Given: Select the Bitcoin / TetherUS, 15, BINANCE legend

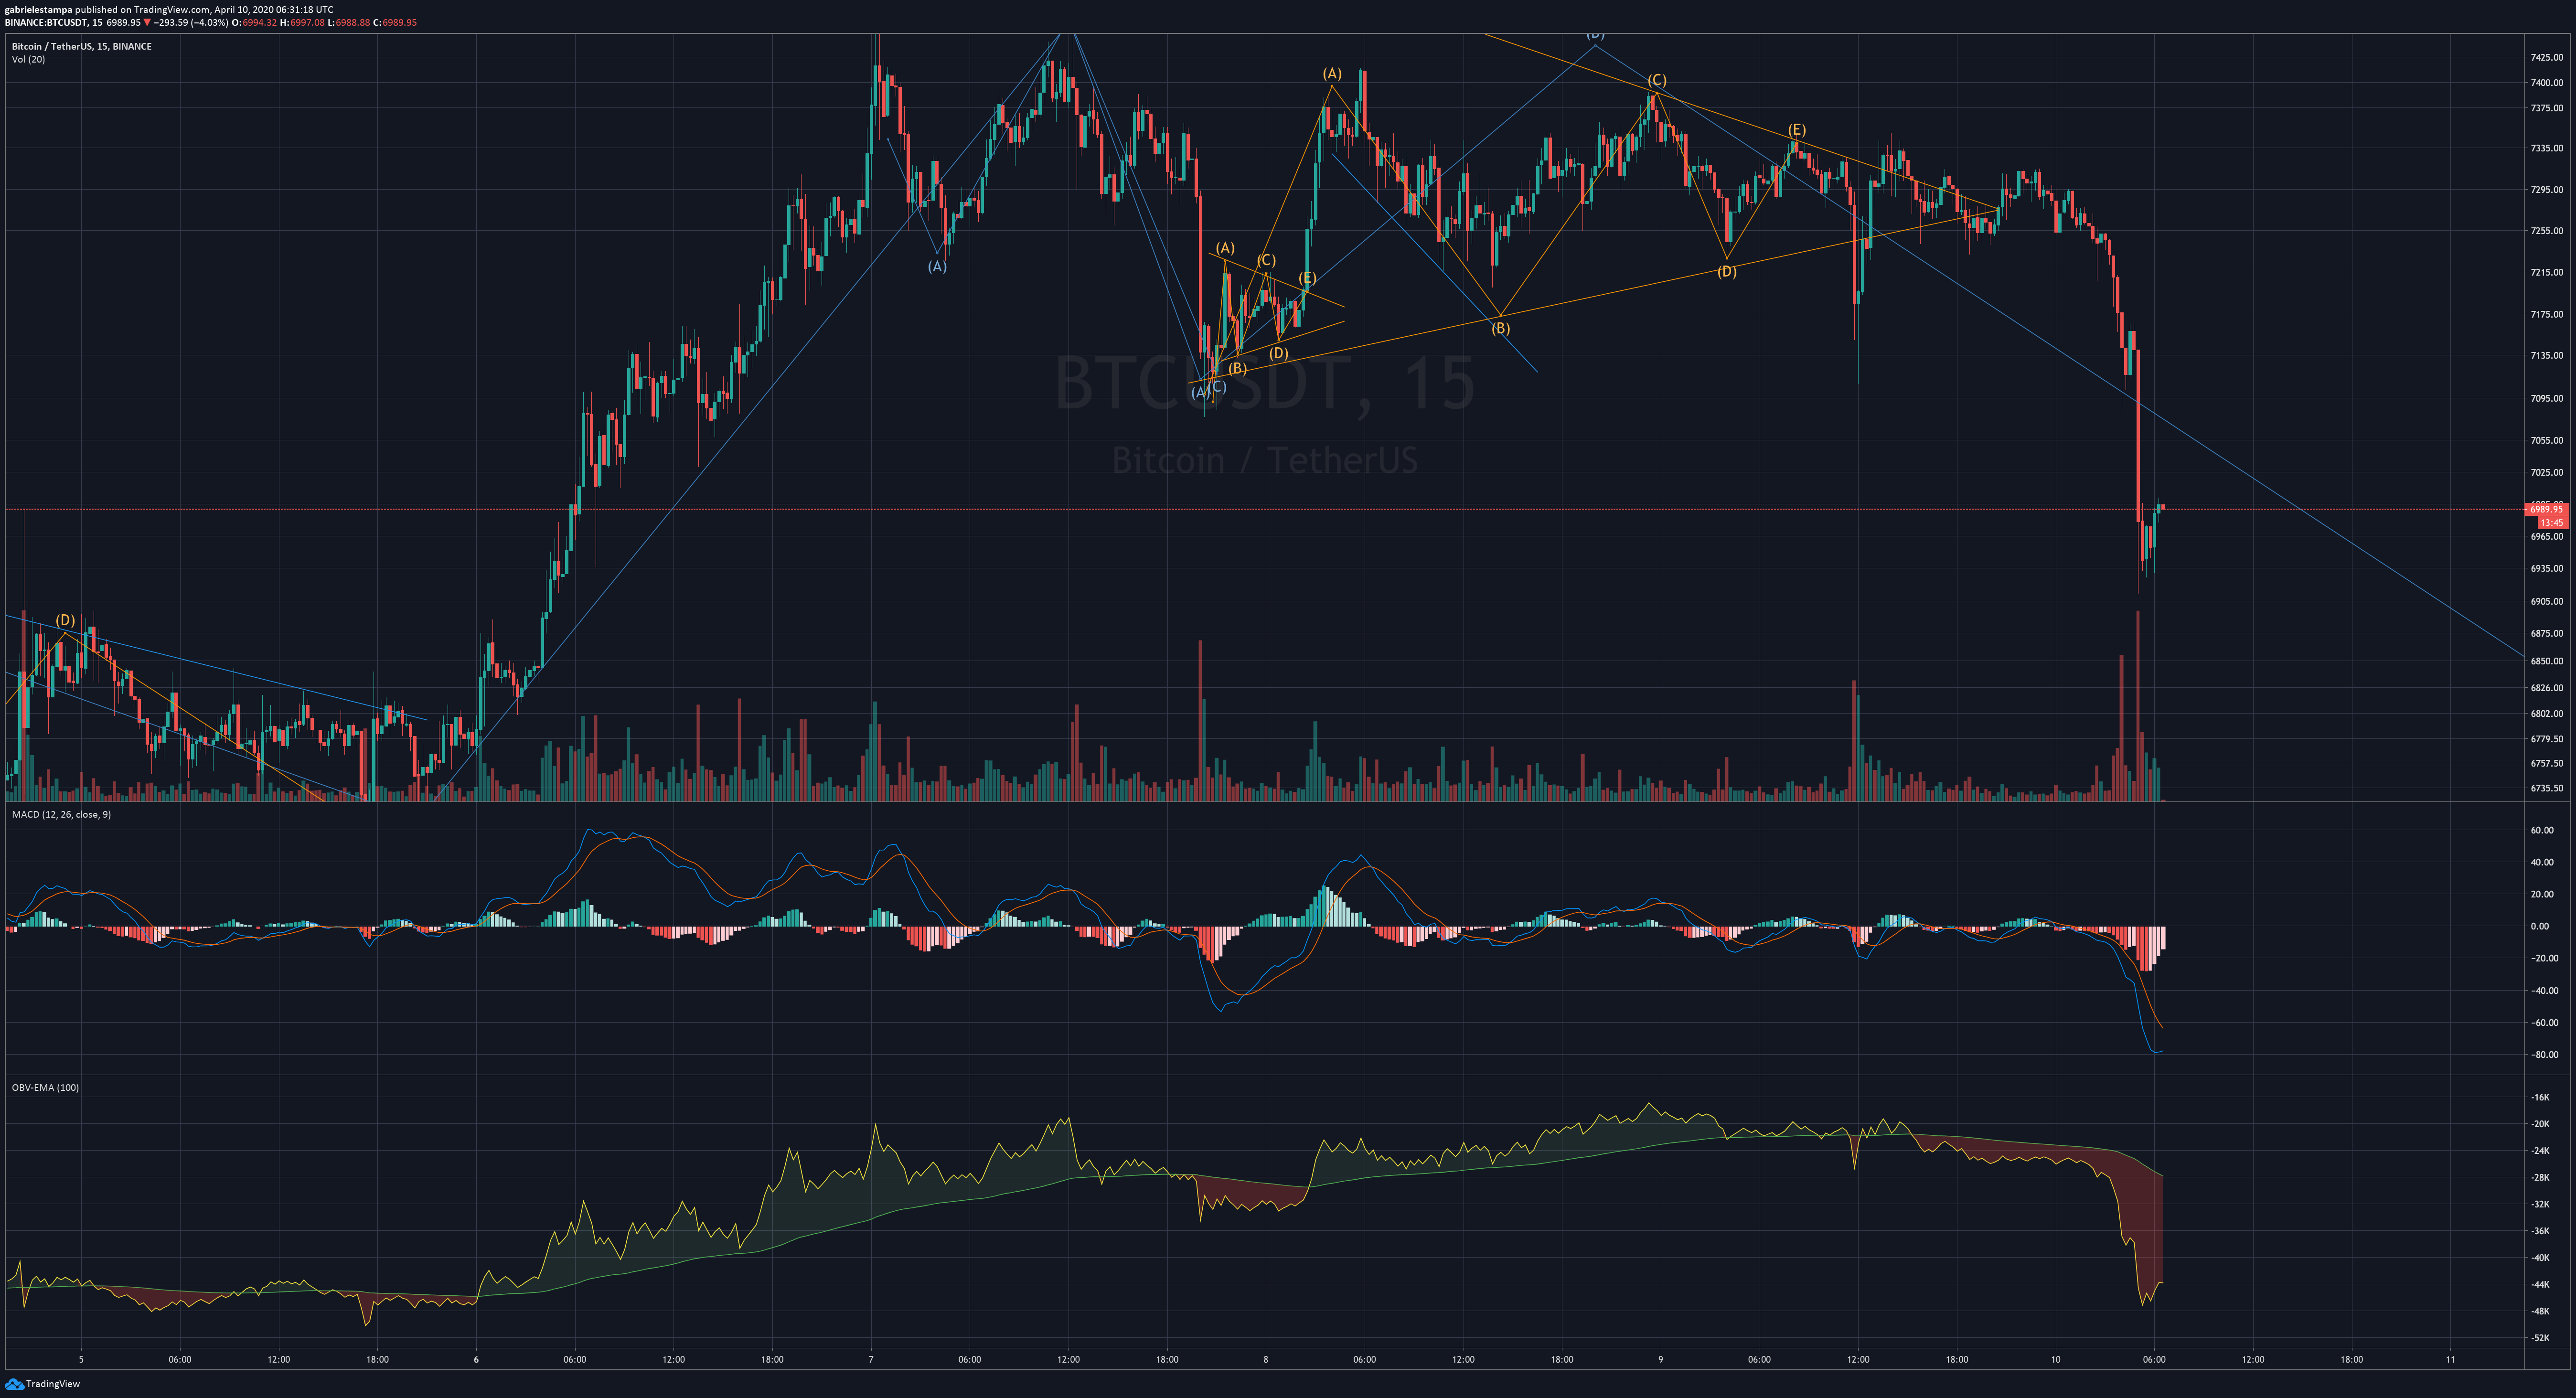Looking at the screenshot, I should (82, 46).
